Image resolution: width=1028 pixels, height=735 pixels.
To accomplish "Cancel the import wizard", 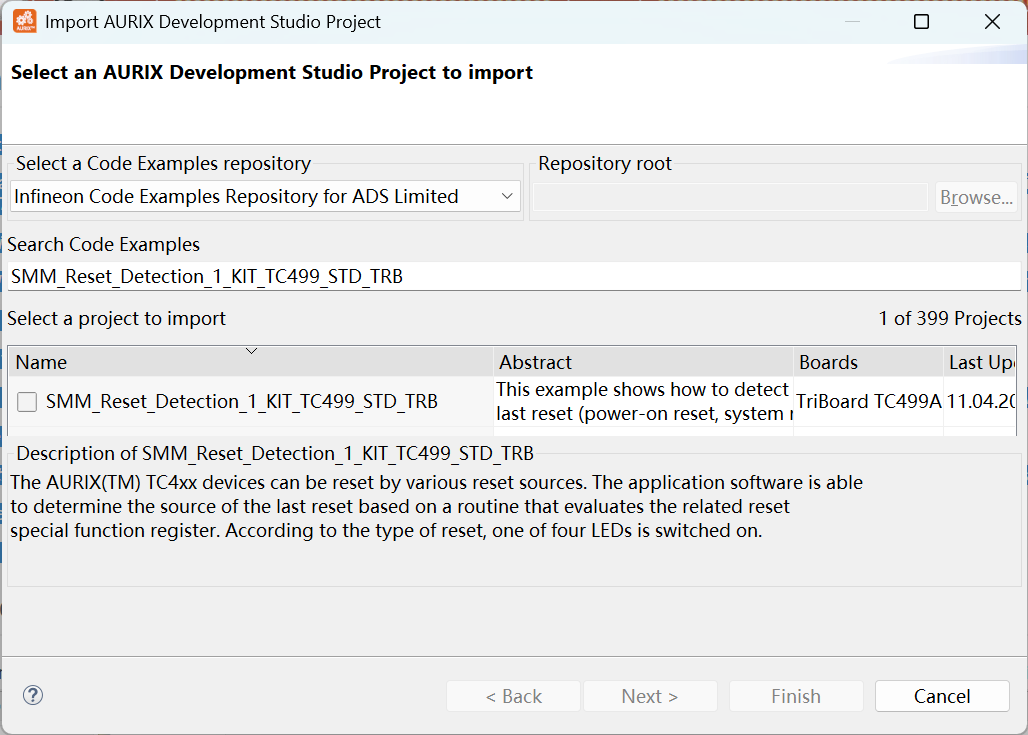I will click(942, 696).
